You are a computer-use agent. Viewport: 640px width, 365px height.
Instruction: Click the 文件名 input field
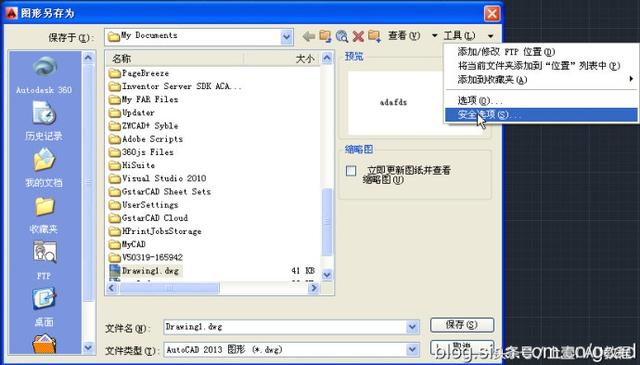pyautogui.click(x=285, y=327)
